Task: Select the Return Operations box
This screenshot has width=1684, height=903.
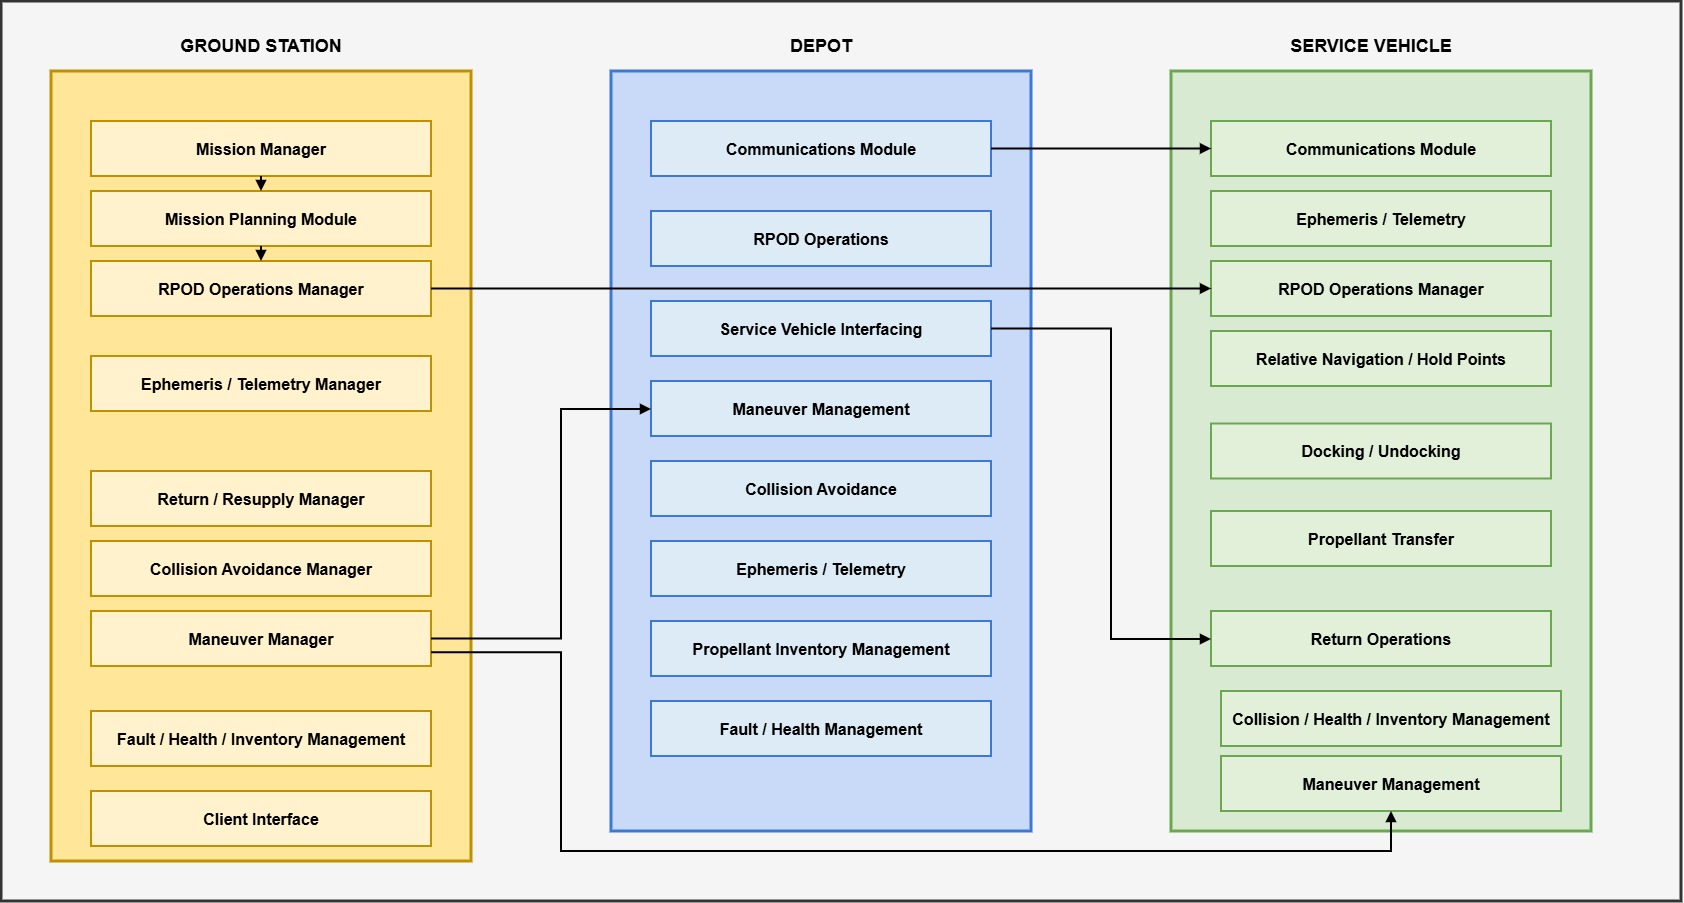Action: pyautogui.click(x=1380, y=639)
